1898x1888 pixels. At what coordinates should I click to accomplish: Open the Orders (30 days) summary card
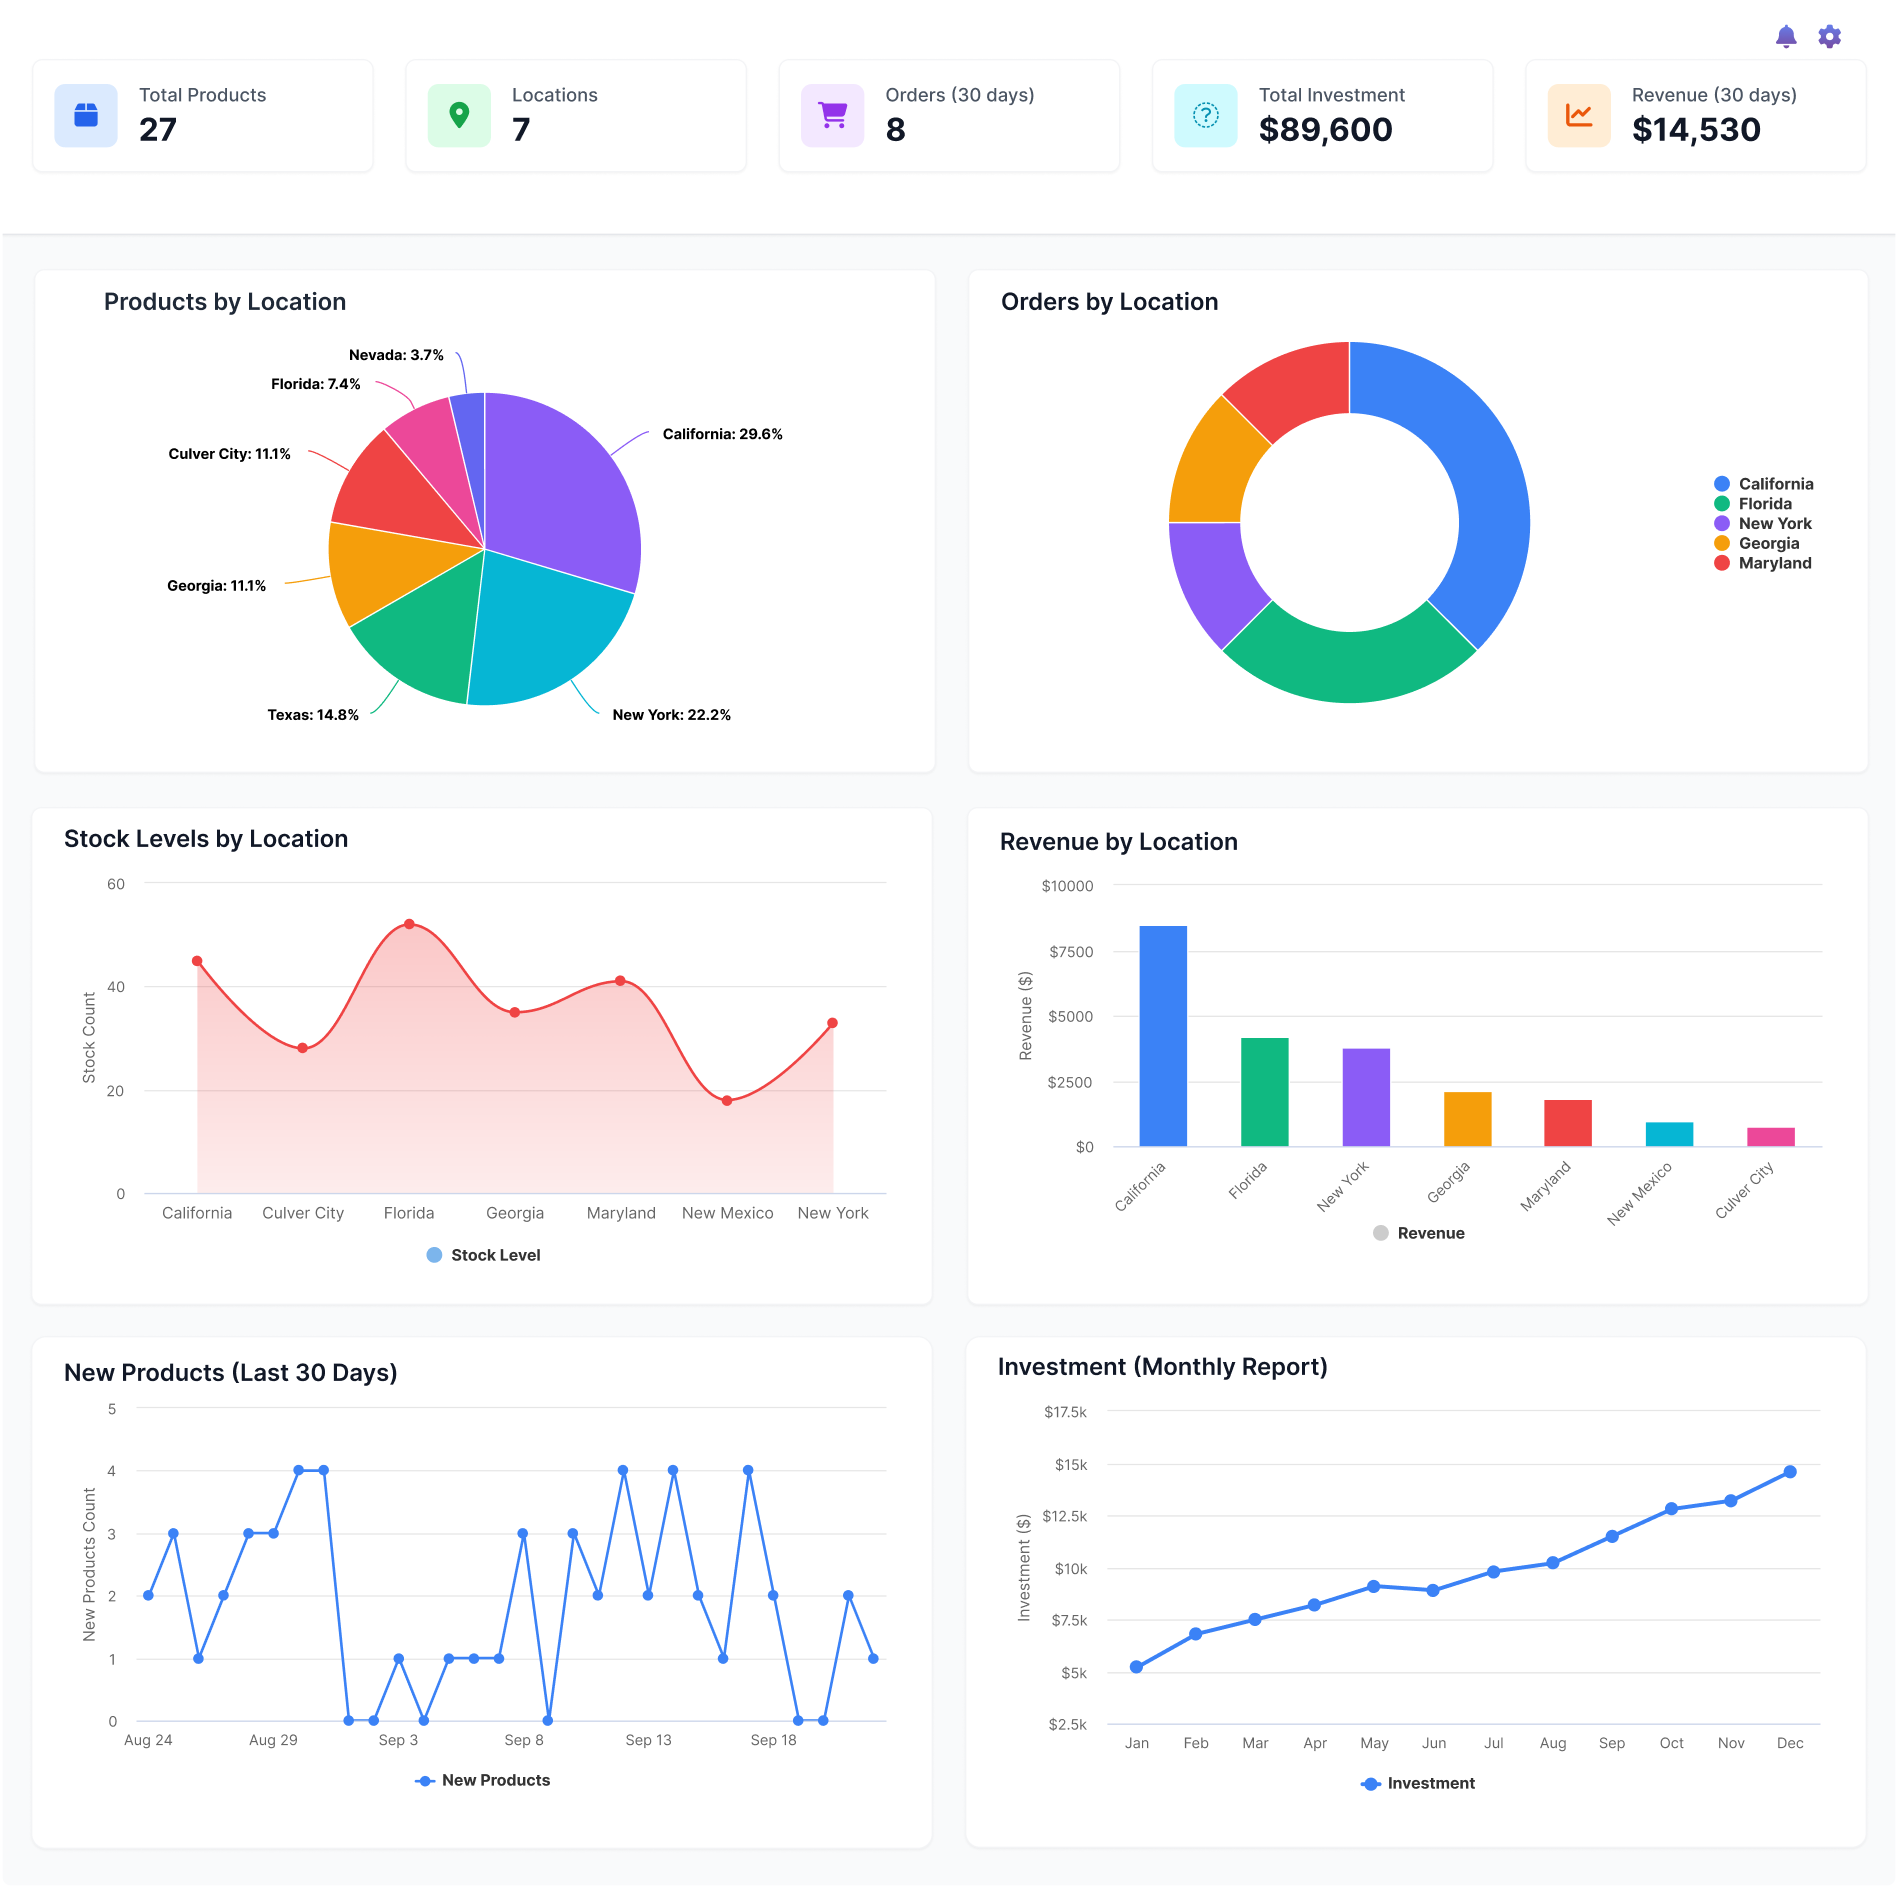point(948,114)
